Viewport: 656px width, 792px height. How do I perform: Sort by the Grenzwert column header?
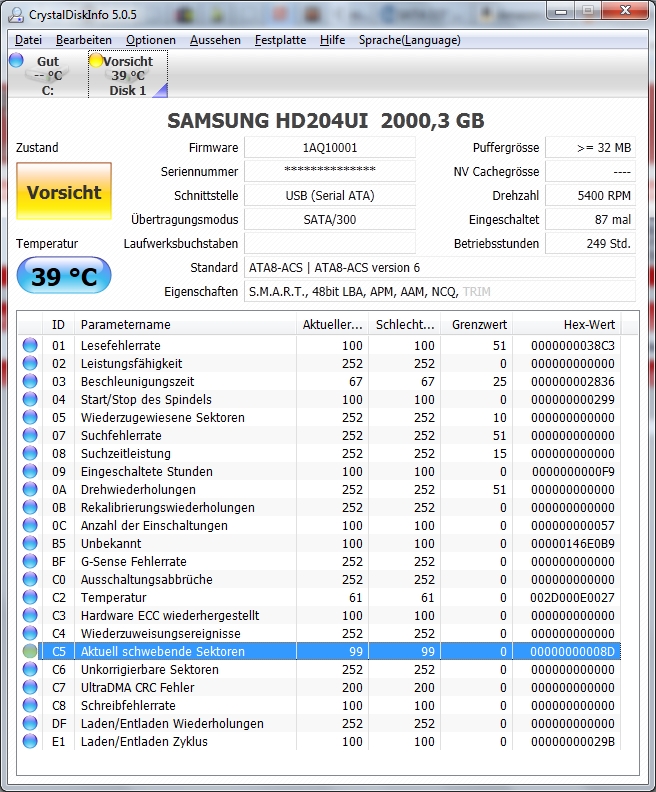coord(477,324)
